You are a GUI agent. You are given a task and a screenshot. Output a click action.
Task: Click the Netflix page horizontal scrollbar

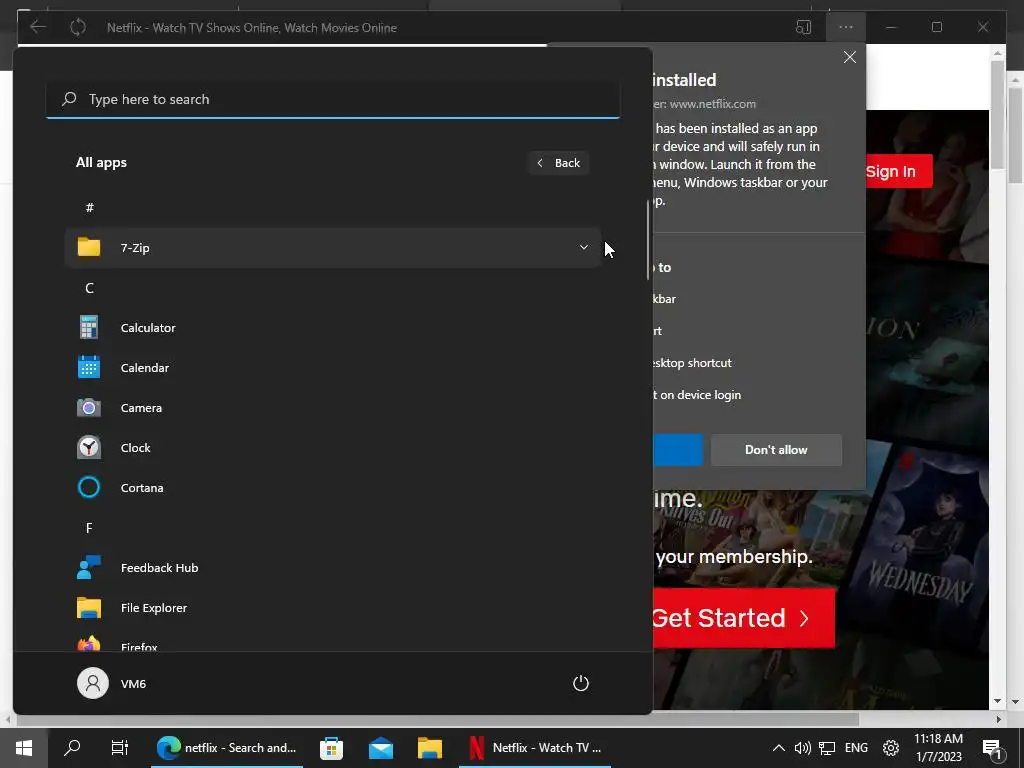(438, 719)
